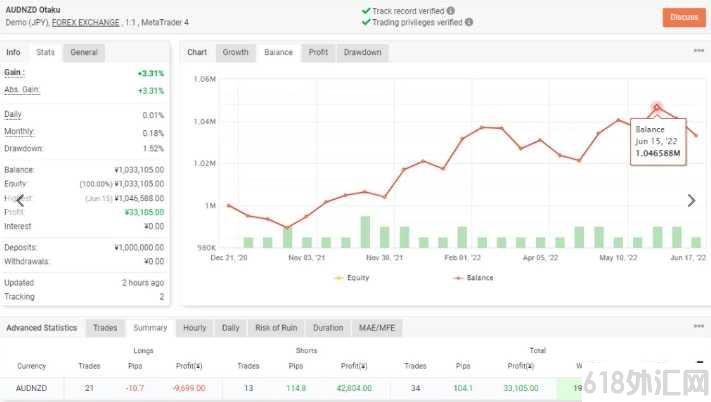Open the chart panel three-dots menu

tap(699, 51)
